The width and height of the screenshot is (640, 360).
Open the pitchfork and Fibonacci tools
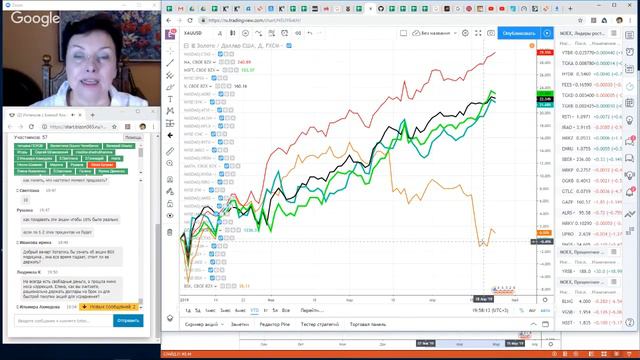tap(170, 75)
